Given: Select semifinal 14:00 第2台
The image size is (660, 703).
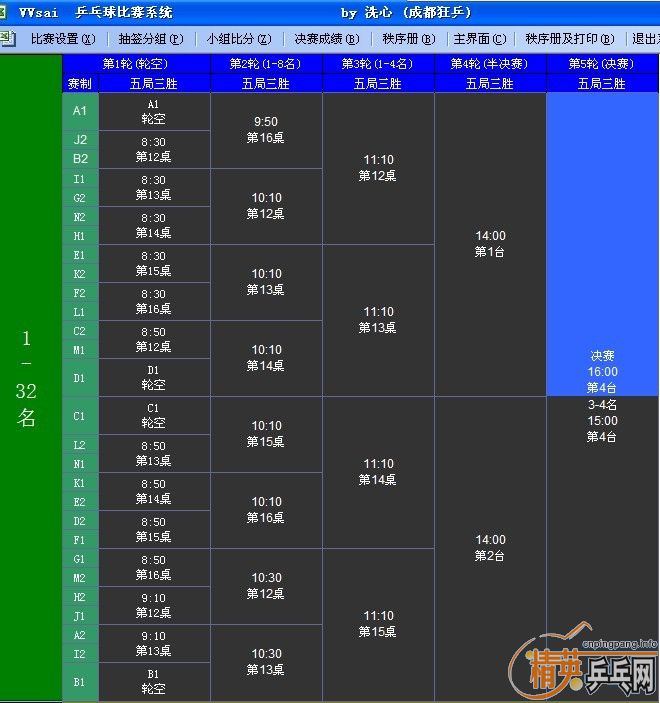Looking at the screenshot, I should pos(490,548).
